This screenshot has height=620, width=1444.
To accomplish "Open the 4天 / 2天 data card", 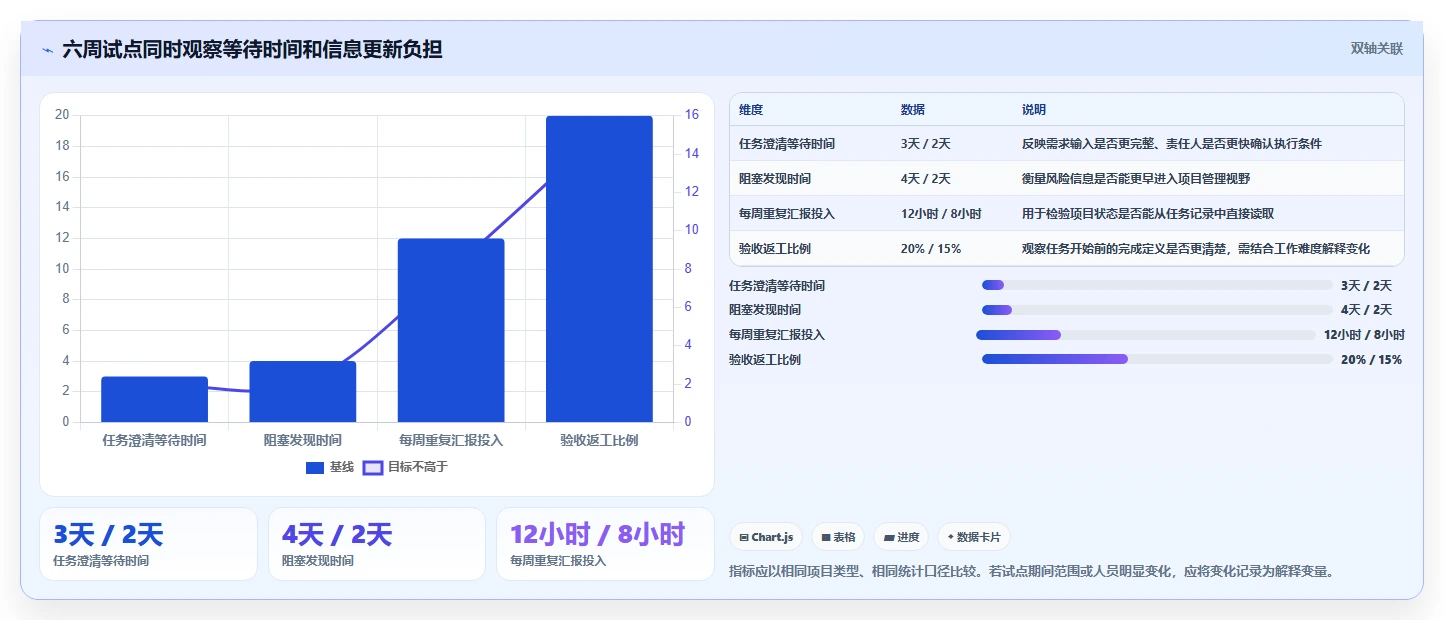I will (x=377, y=544).
